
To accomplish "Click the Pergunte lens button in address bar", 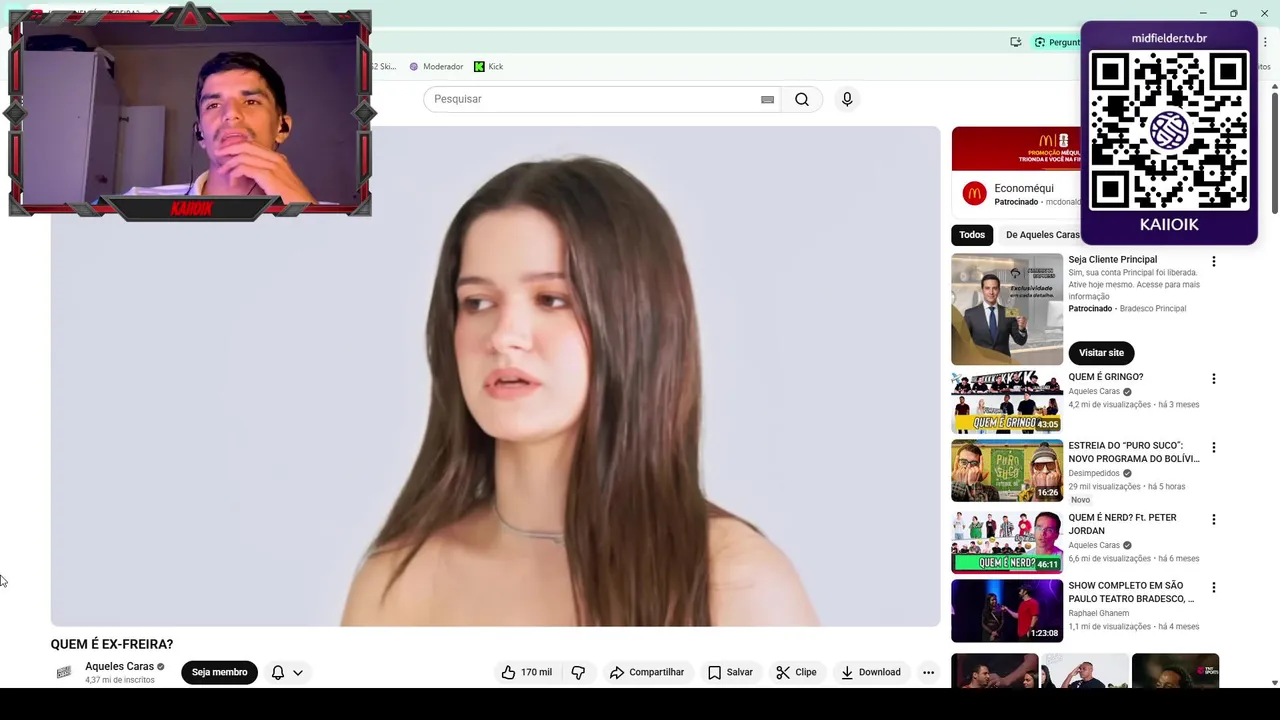I will [x=1056, y=42].
